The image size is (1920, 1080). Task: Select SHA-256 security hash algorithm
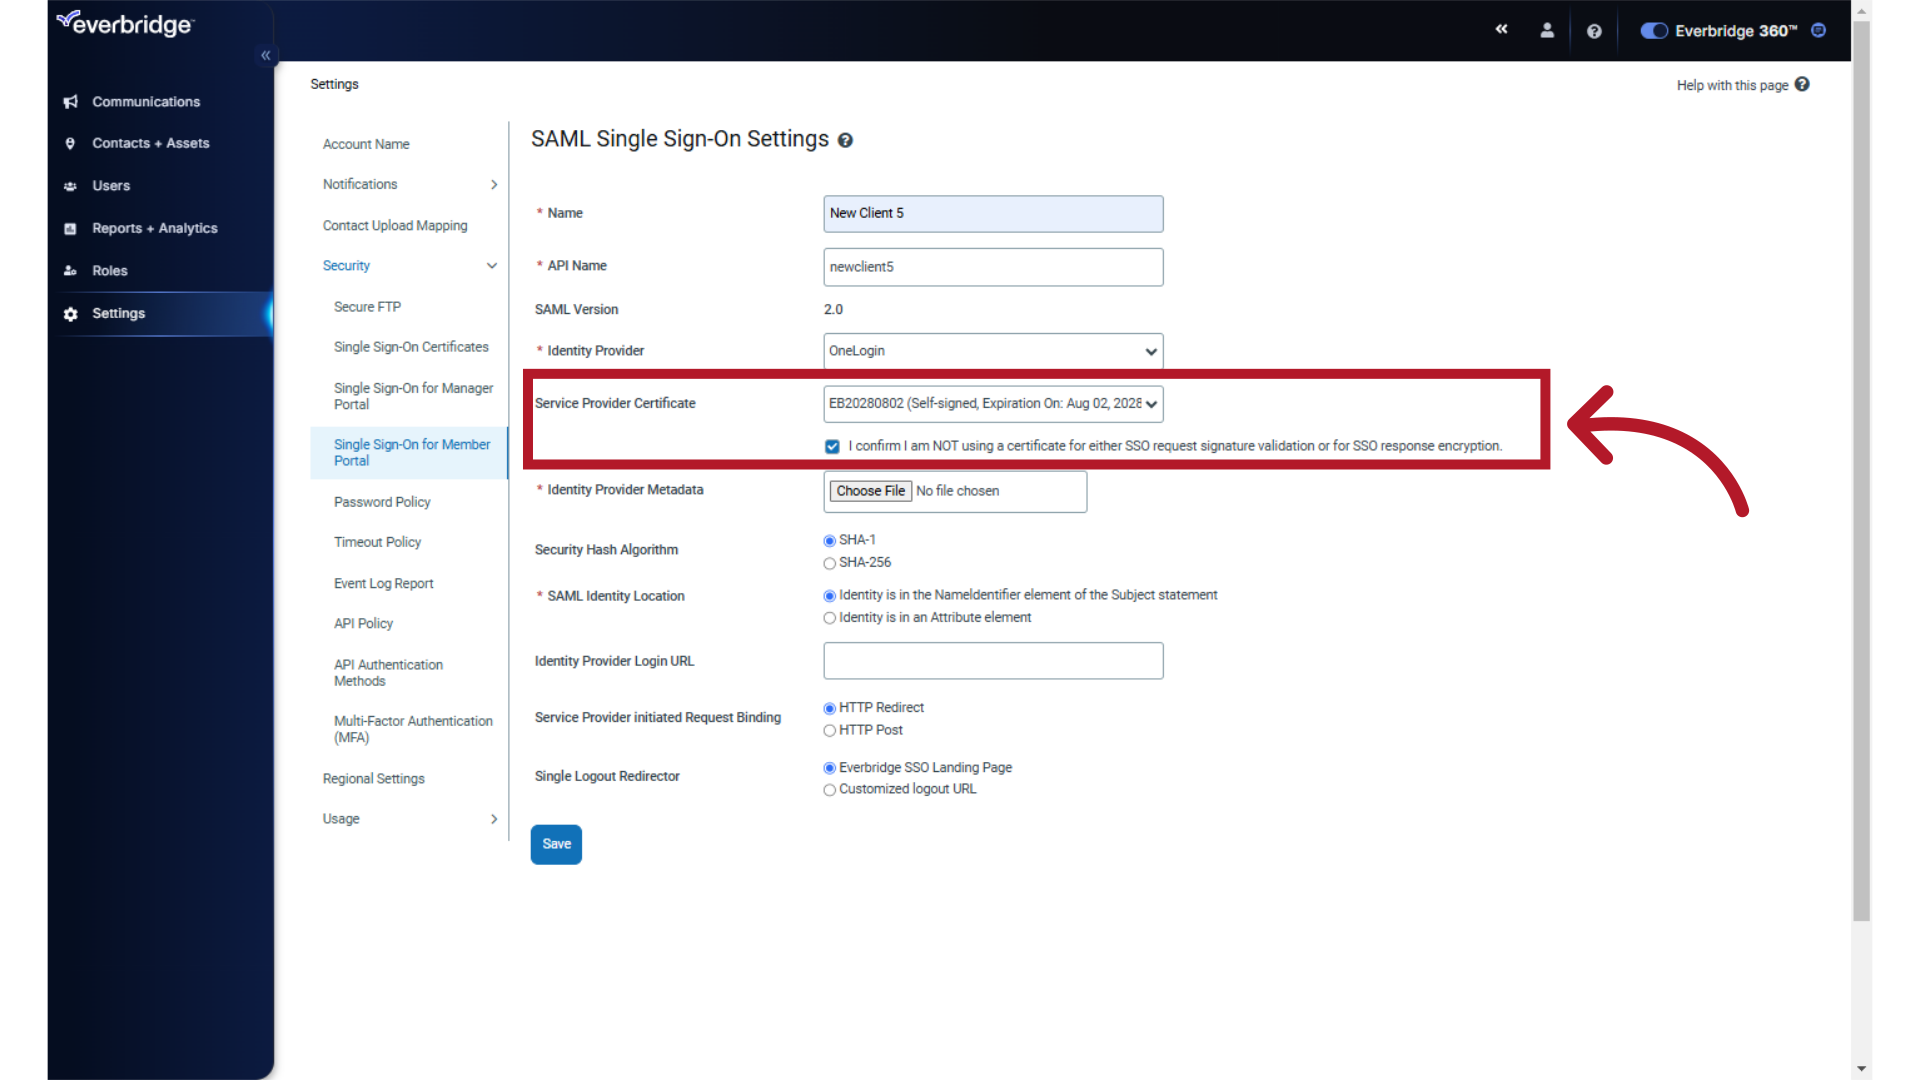pos(829,562)
